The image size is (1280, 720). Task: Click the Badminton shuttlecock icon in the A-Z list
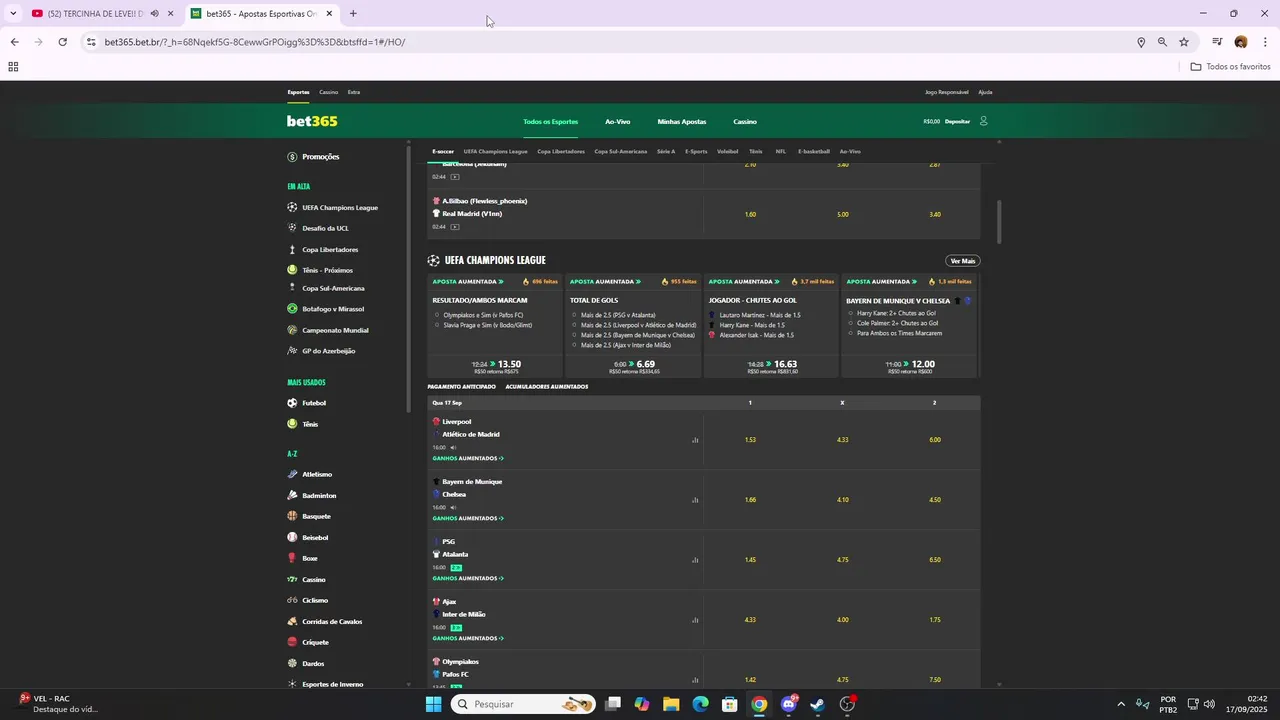[292, 495]
